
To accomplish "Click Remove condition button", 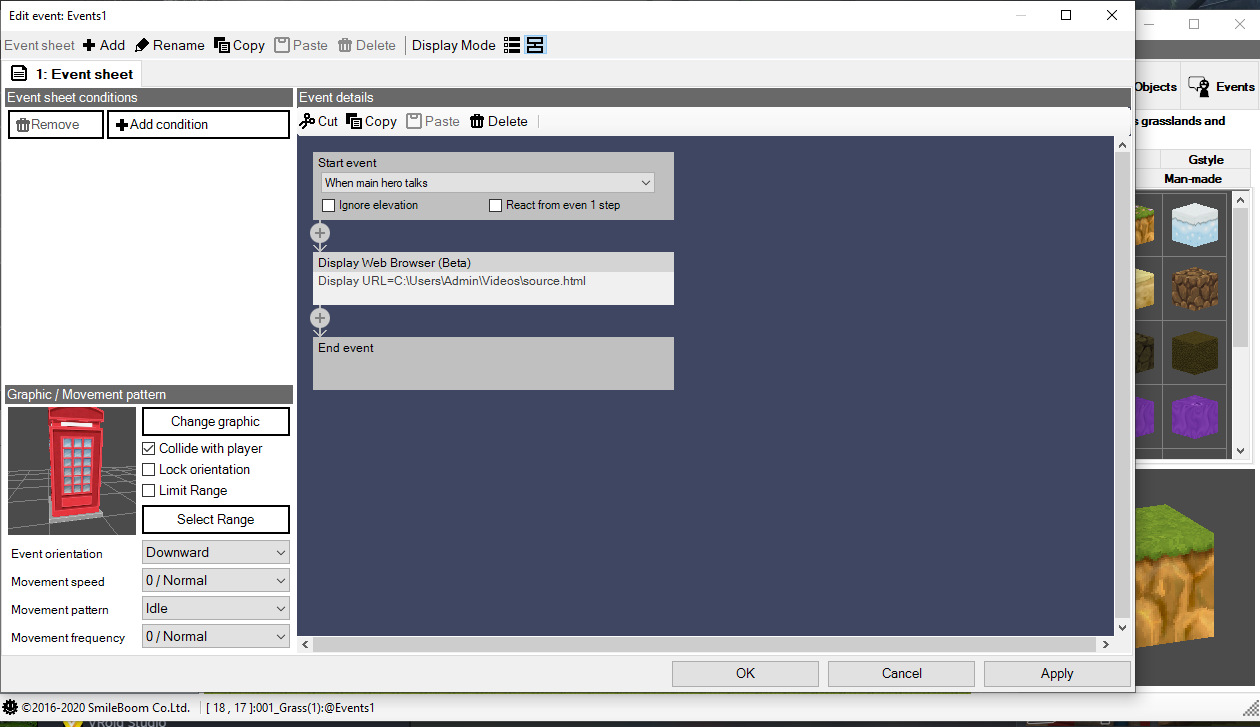I will pos(56,124).
